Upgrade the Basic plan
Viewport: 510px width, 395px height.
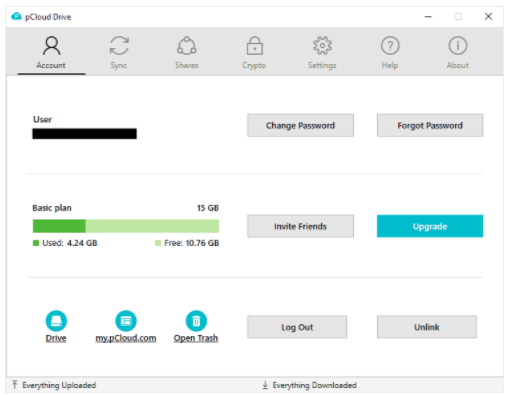tap(430, 226)
